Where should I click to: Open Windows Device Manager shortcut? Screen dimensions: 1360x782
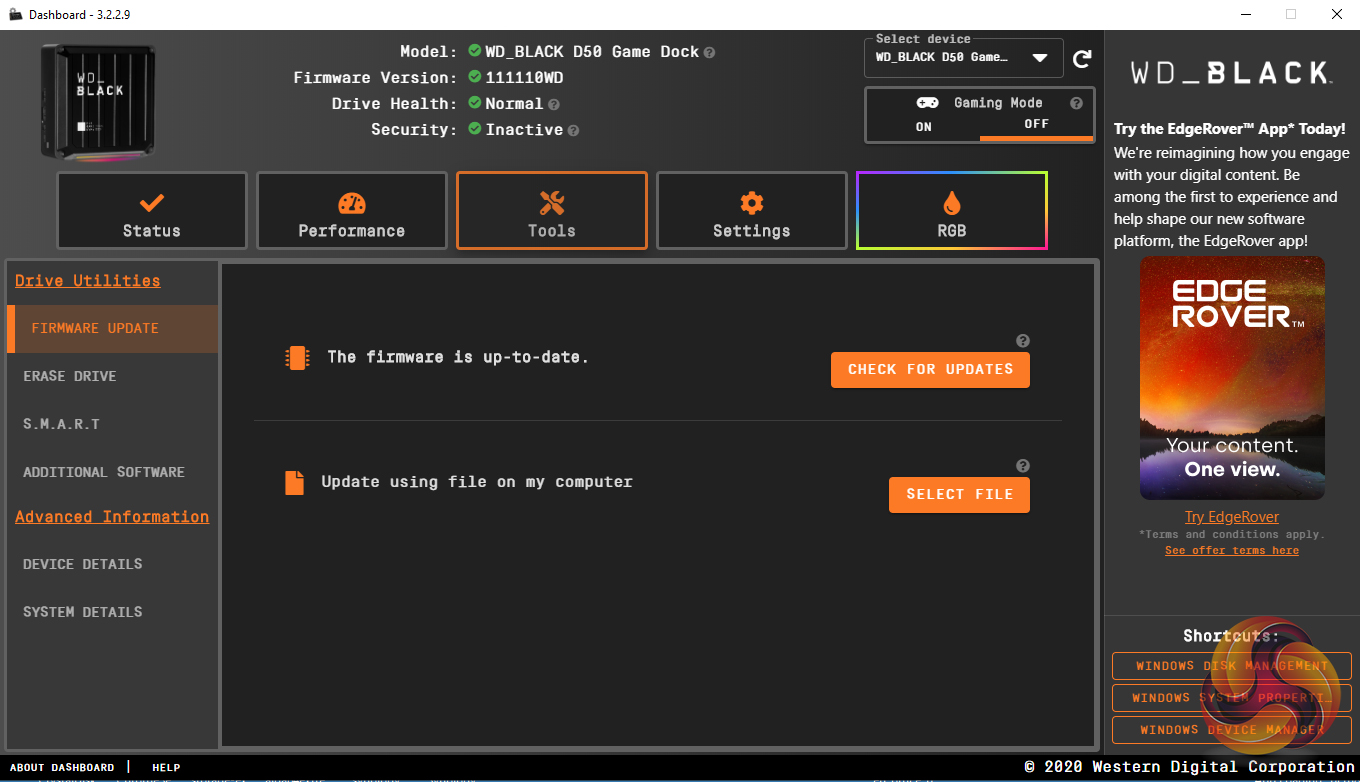tap(1232, 730)
